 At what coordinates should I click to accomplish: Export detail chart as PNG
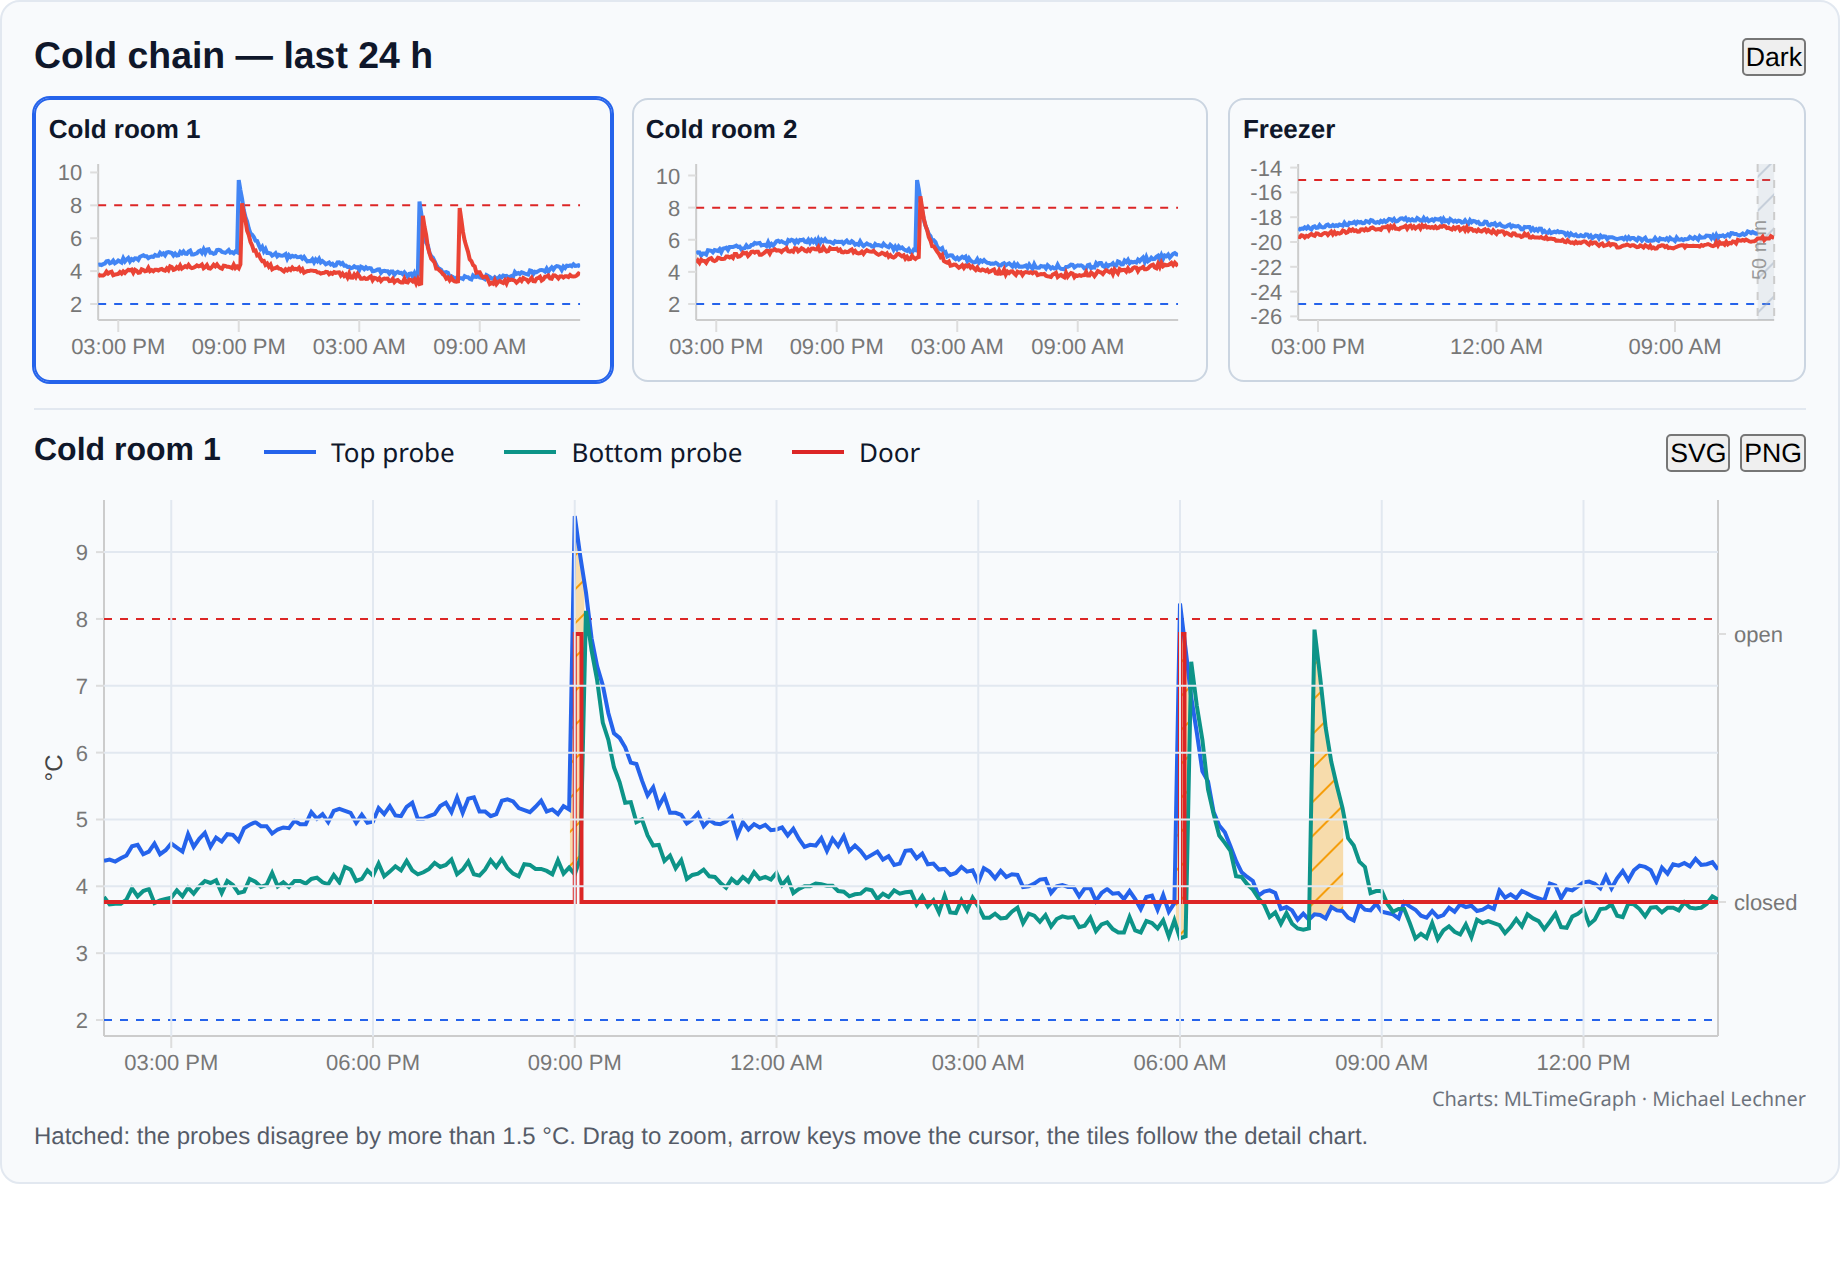1772,453
